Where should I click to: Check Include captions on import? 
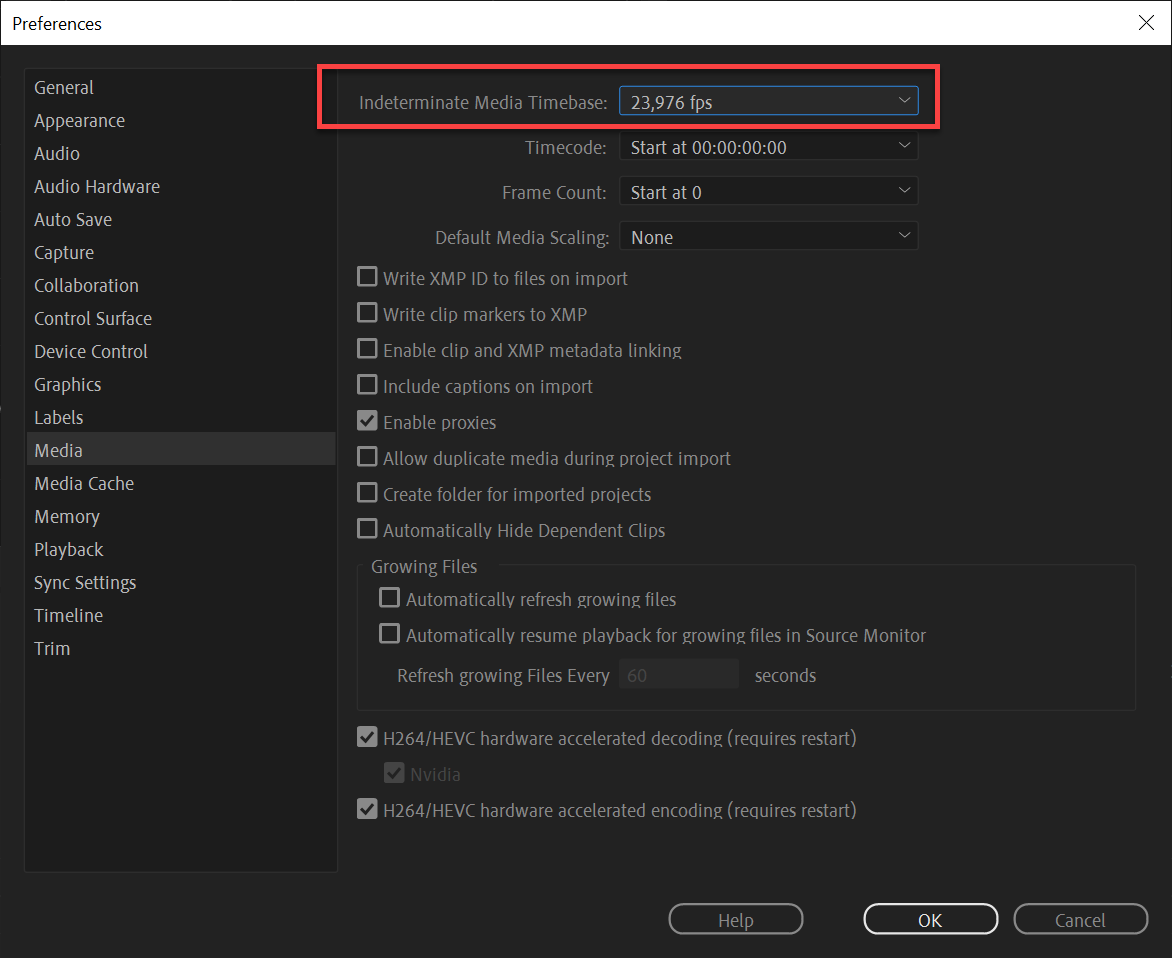pyautogui.click(x=367, y=385)
